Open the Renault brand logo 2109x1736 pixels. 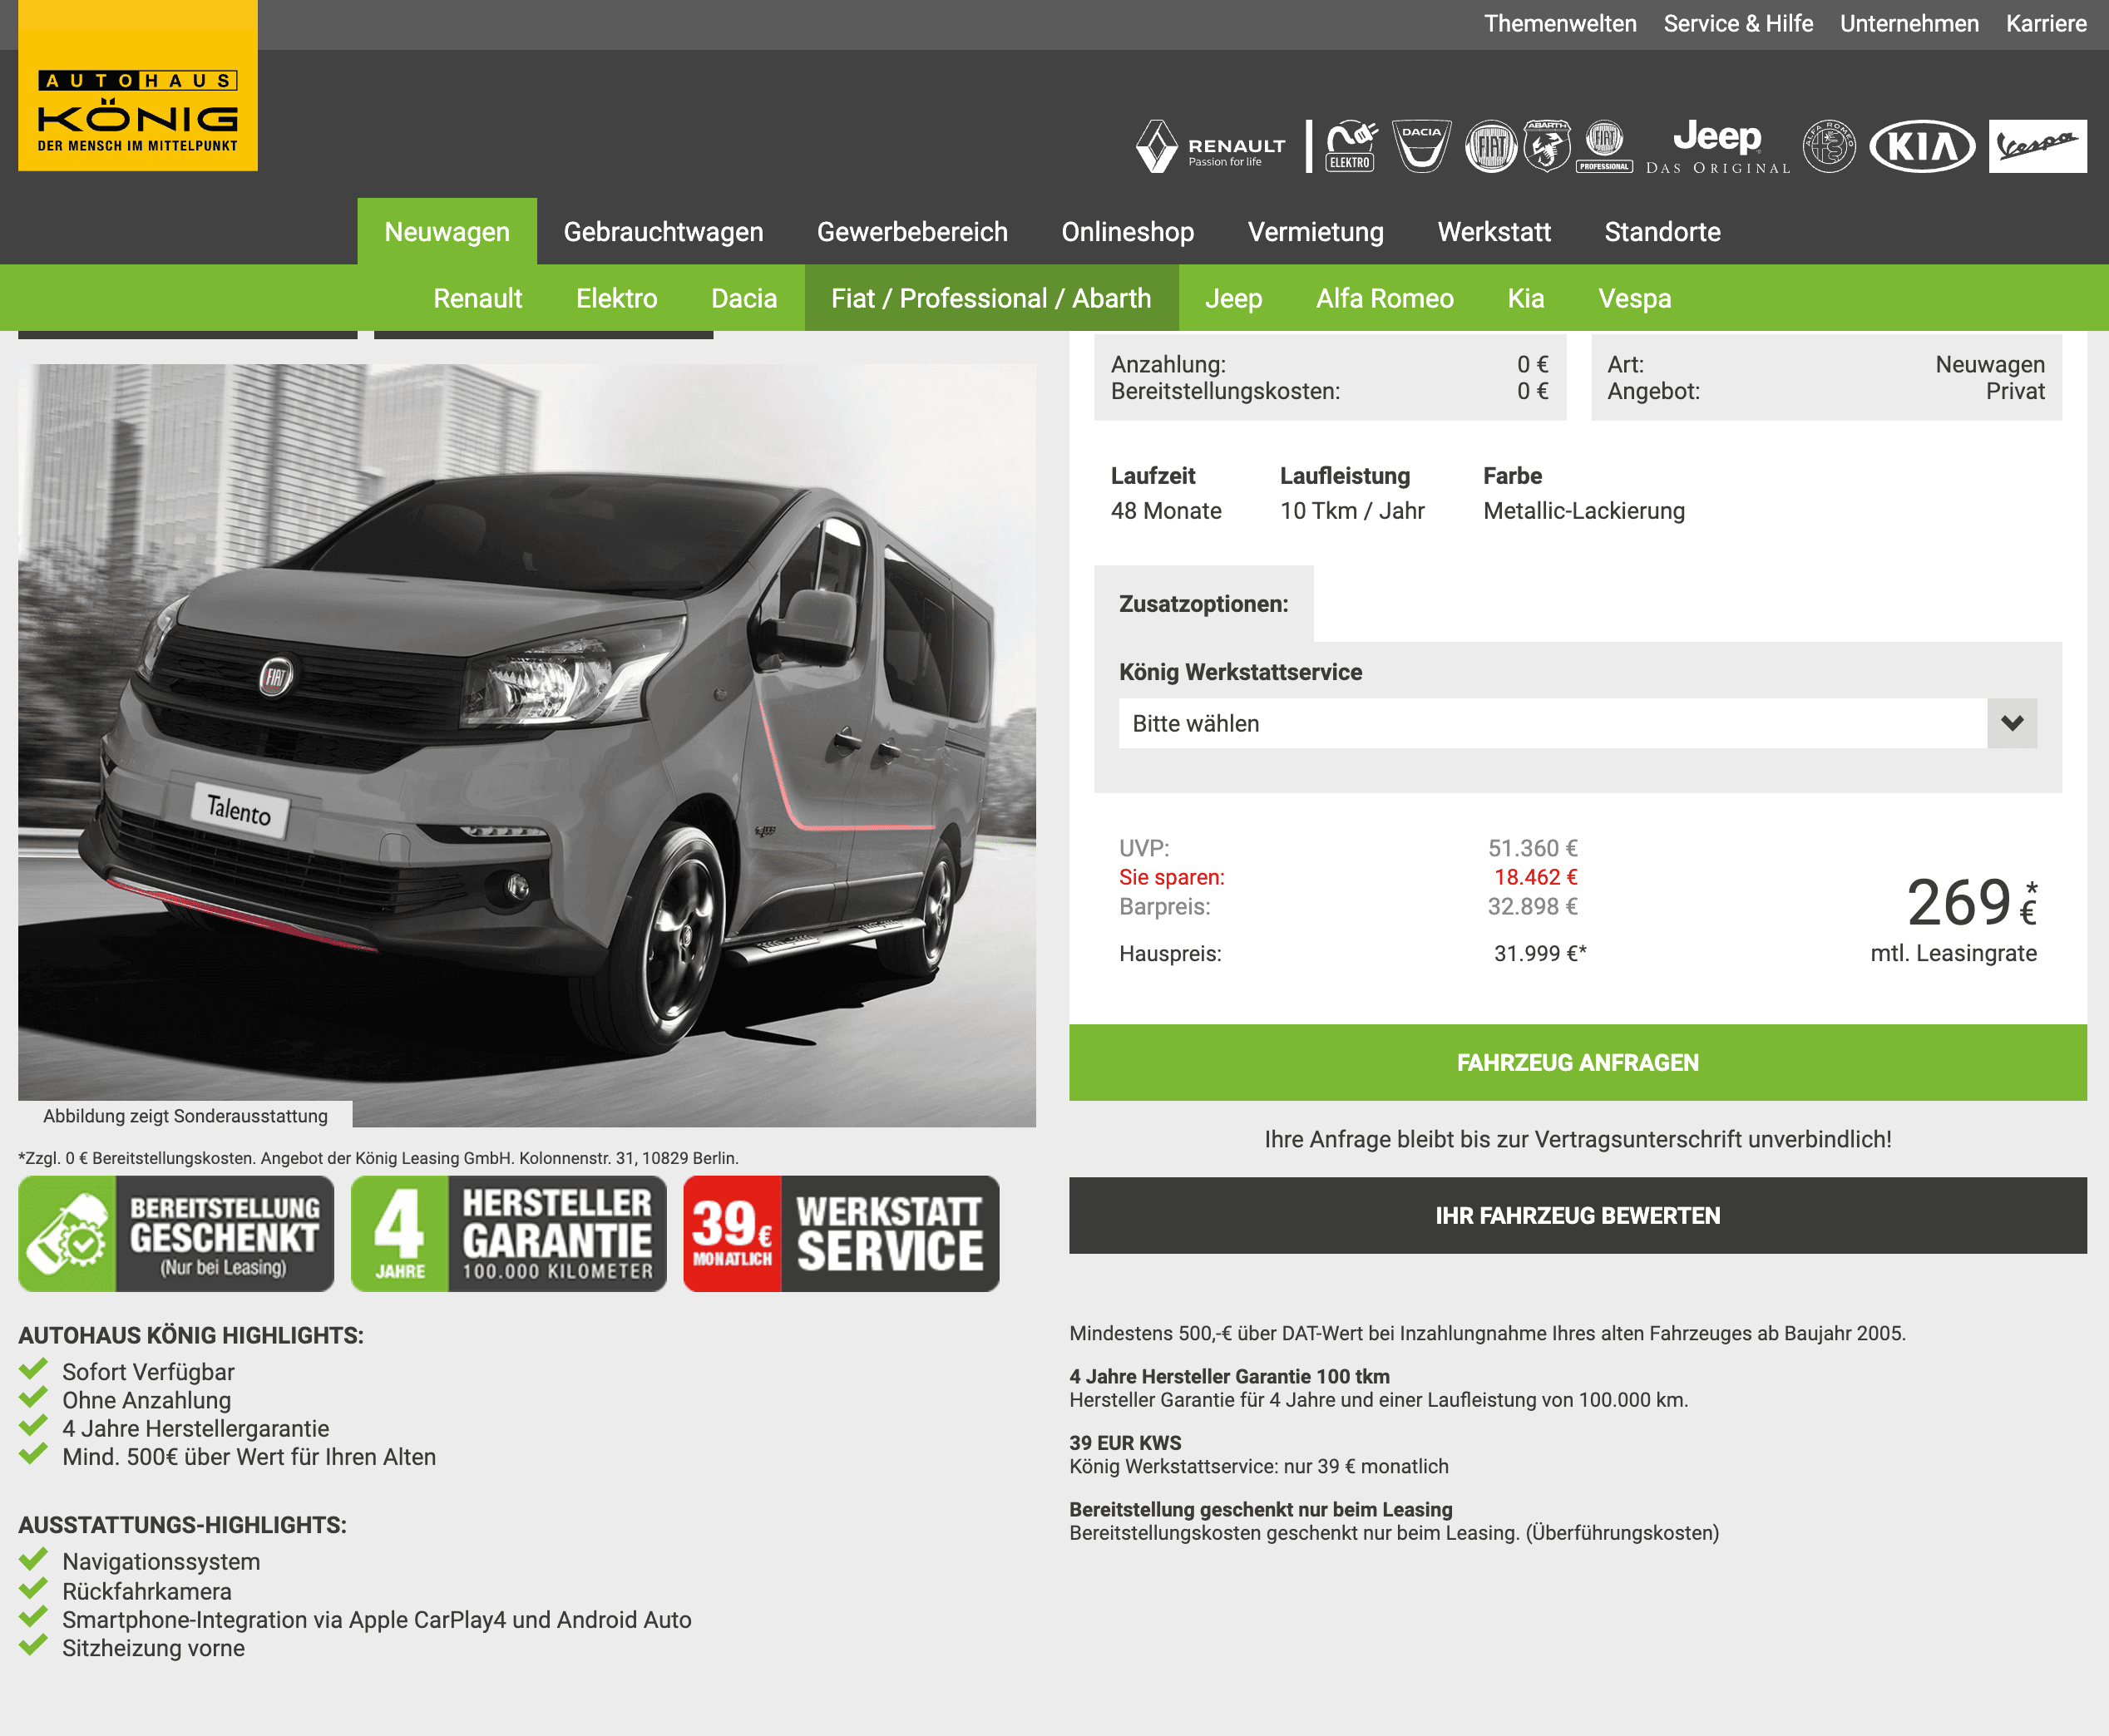[1211, 147]
